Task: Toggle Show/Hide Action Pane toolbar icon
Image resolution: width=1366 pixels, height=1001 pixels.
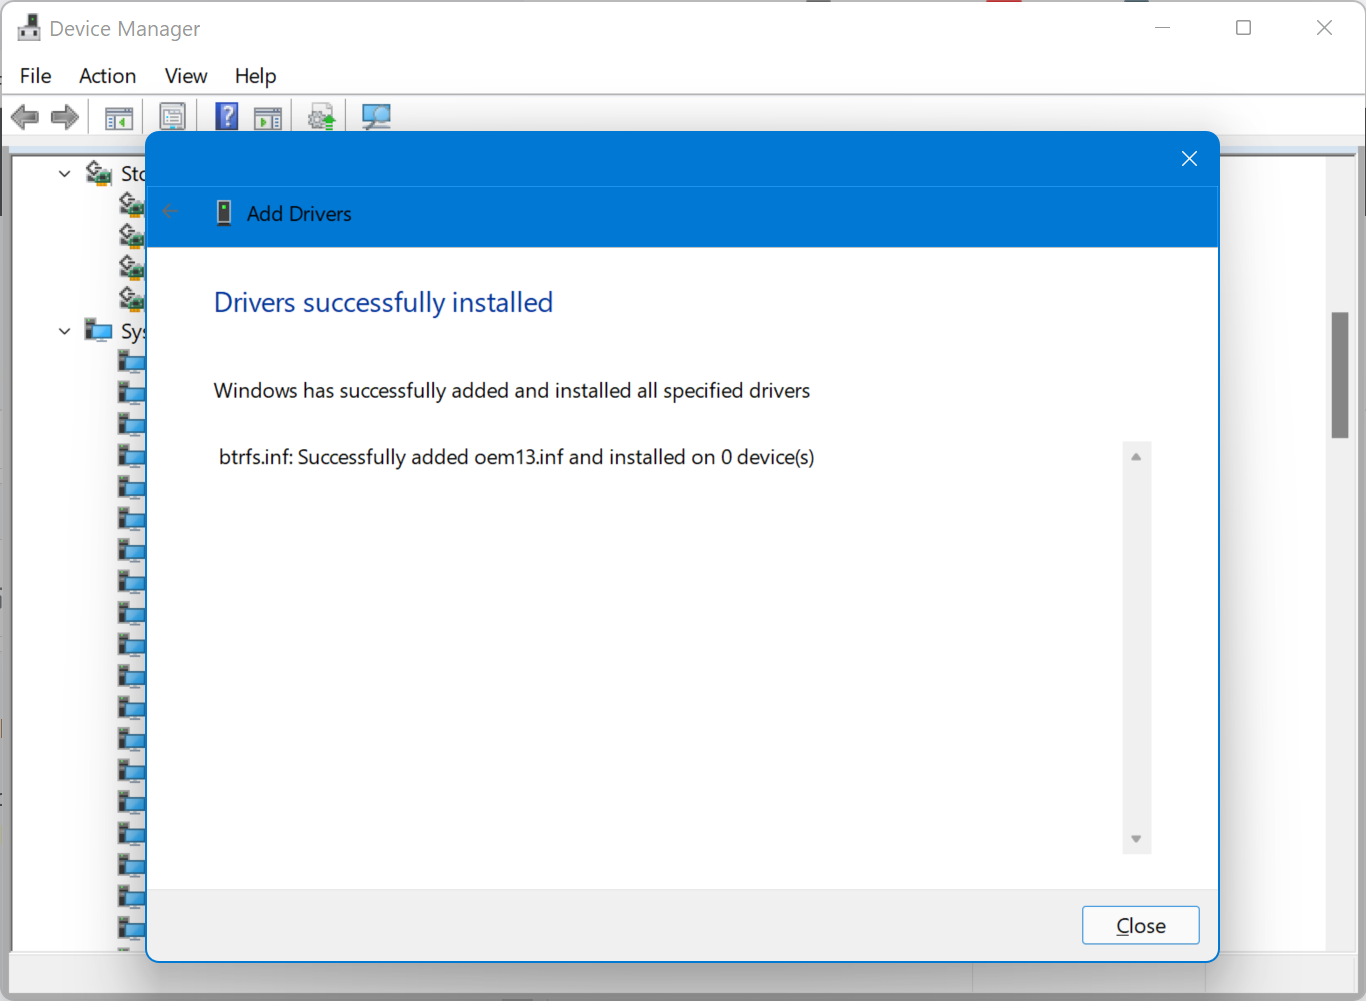Action: tap(268, 118)
